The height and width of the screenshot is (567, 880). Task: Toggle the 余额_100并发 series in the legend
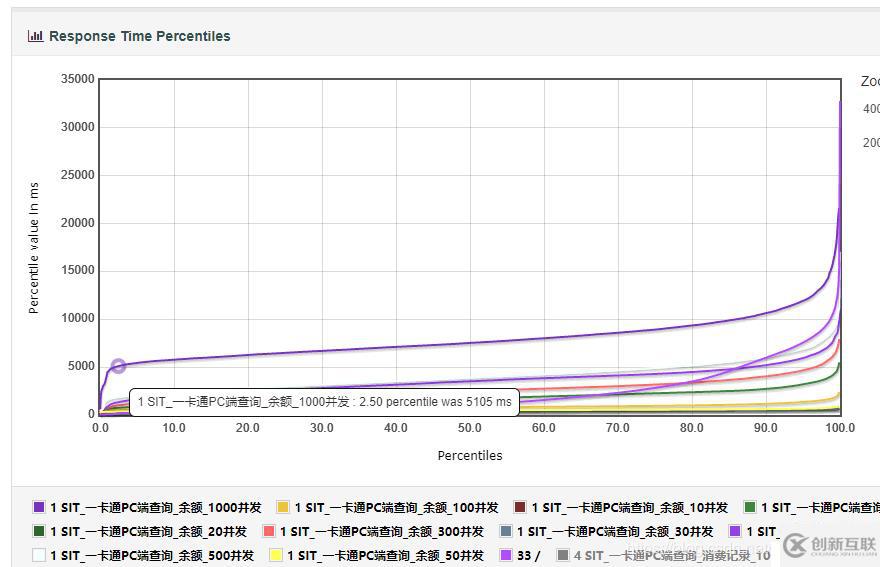tap(388, 507)
